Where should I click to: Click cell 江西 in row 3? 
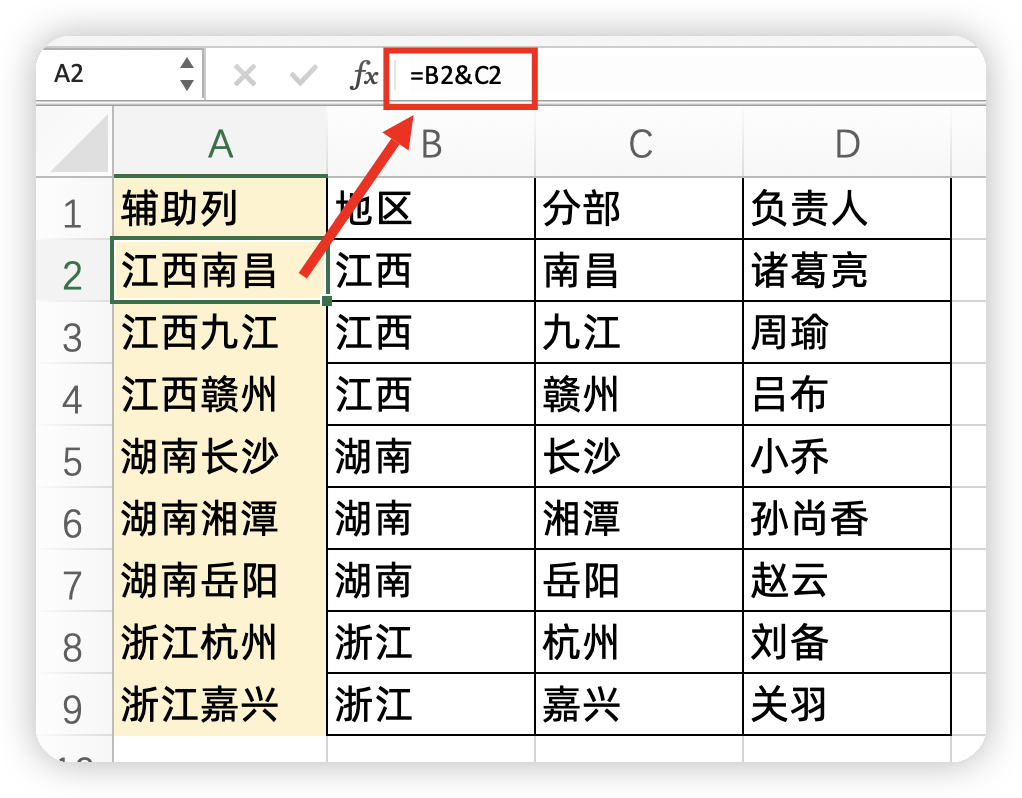click(x=431, y=332)
